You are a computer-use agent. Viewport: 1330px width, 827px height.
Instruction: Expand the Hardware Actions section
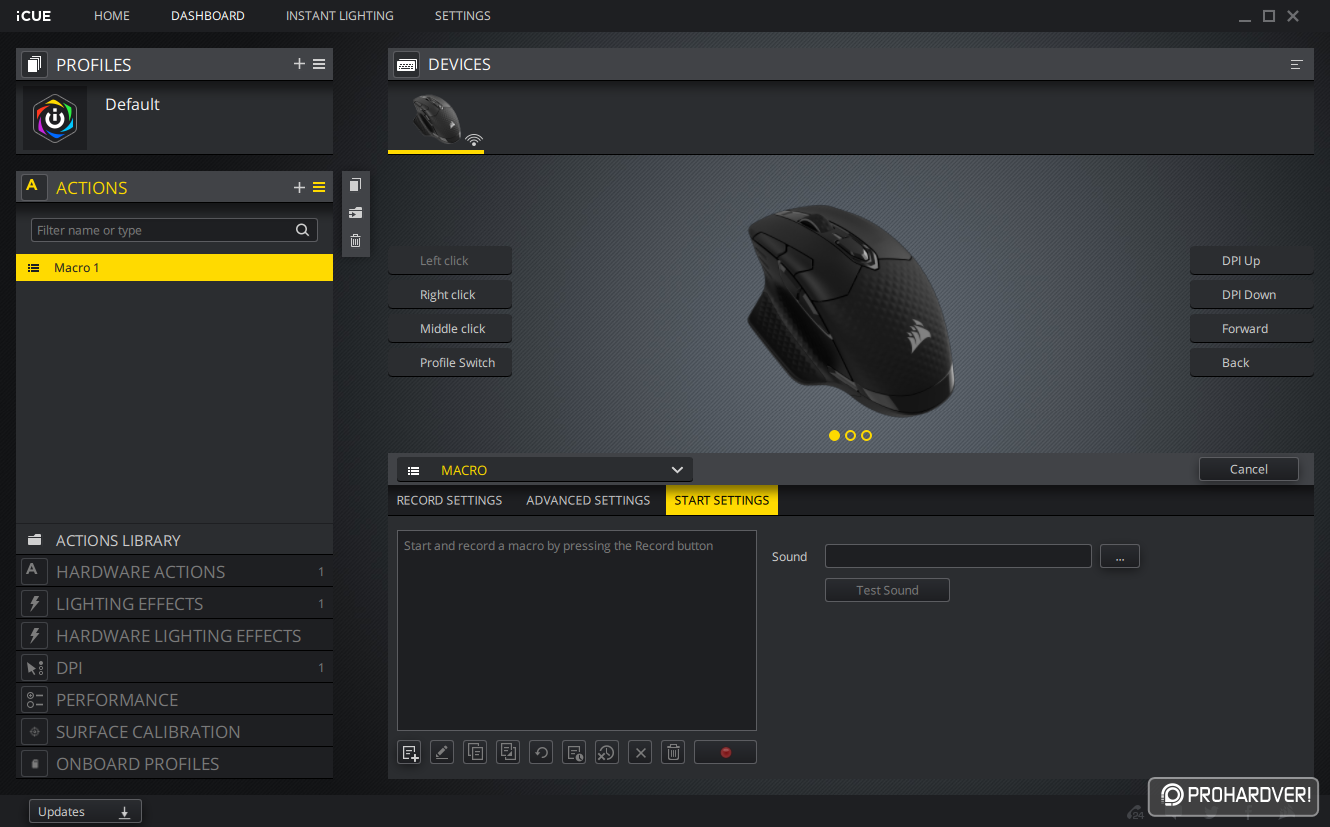pos(174,572)
